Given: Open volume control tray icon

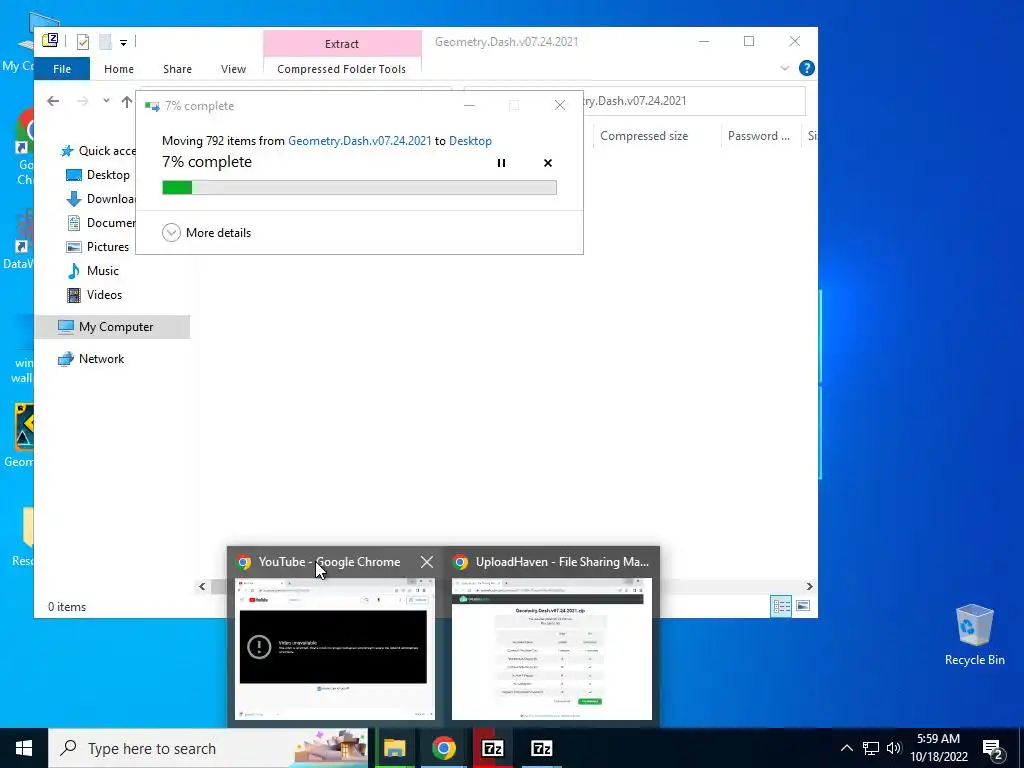Looking at the screenshot, I should coord(893,748).
